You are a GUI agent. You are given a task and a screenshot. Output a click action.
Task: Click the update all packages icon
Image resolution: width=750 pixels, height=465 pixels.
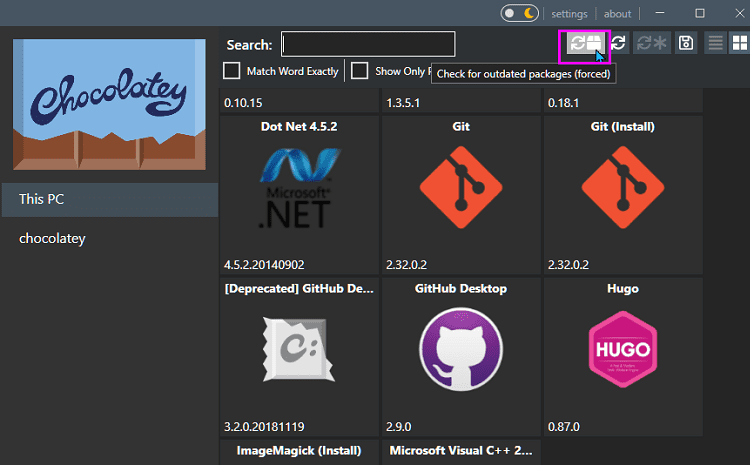(651, 43)
